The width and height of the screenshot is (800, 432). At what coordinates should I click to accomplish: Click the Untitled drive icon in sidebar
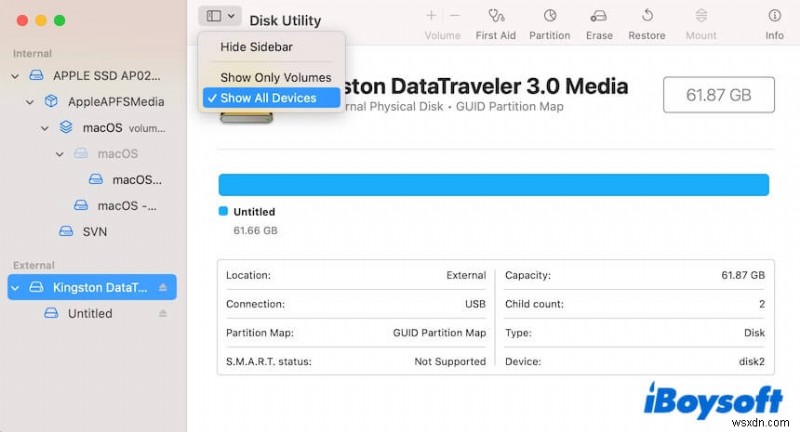[x=51, y=313]
